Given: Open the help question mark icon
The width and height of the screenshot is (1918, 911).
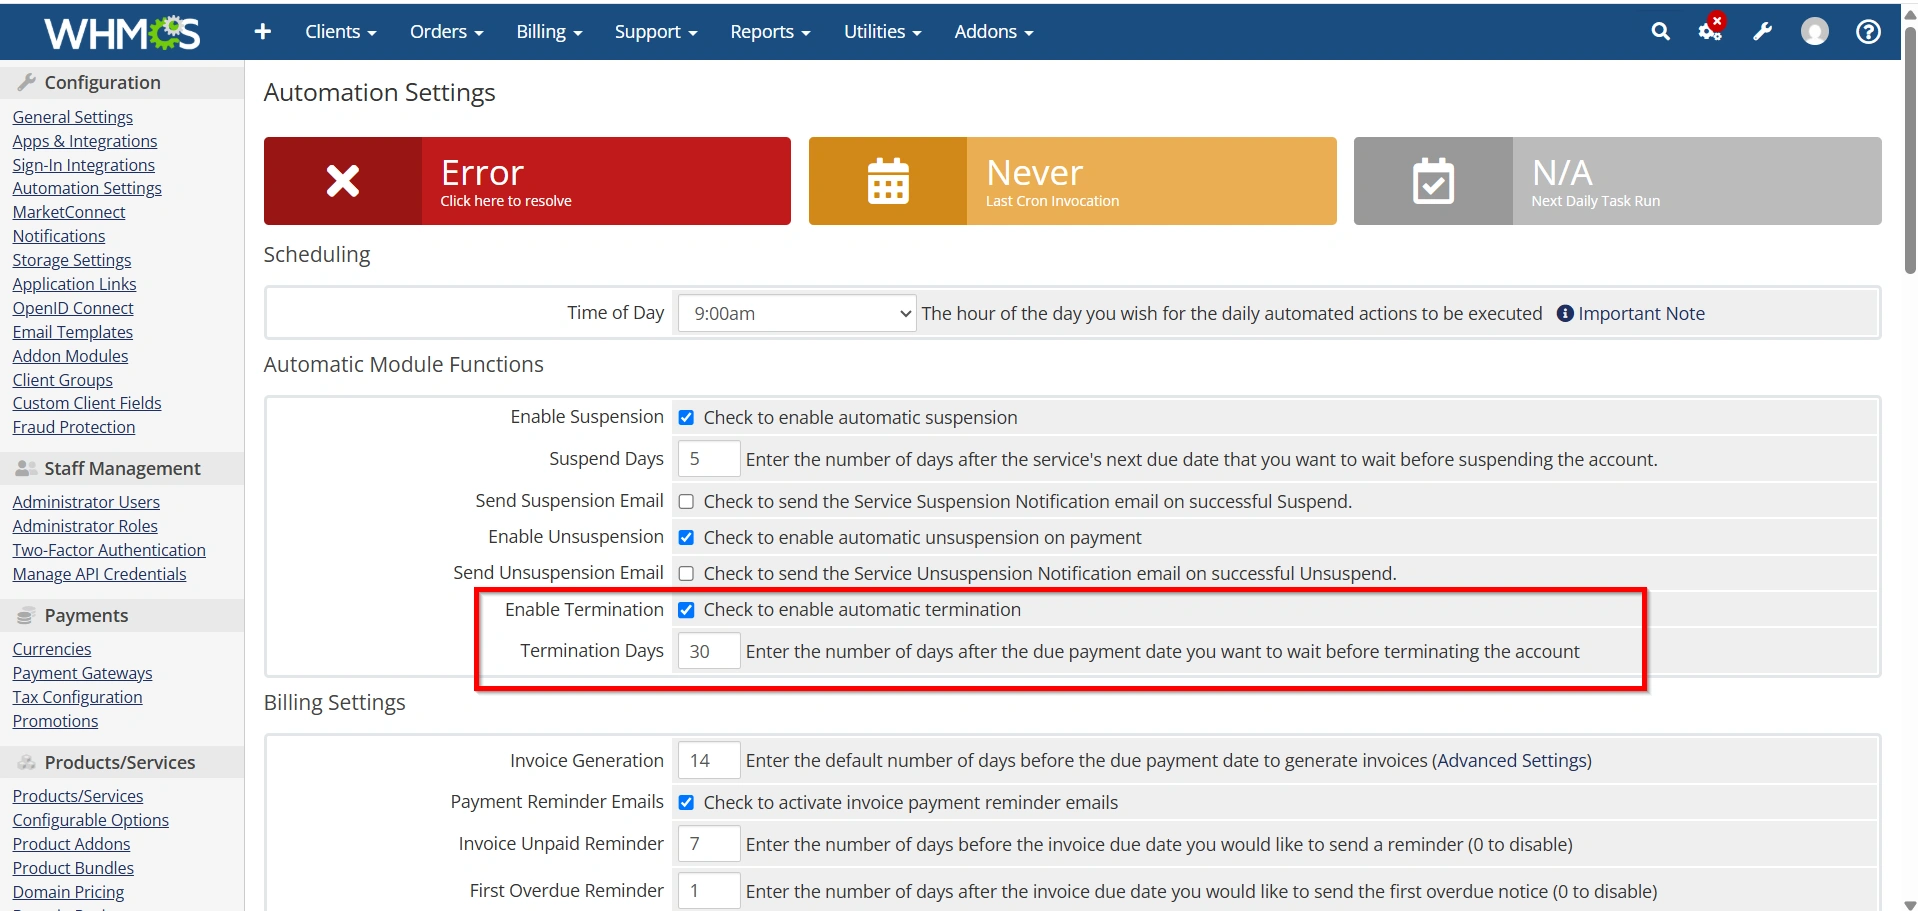Looking at the screenshot, I should tap(1868, 32).
